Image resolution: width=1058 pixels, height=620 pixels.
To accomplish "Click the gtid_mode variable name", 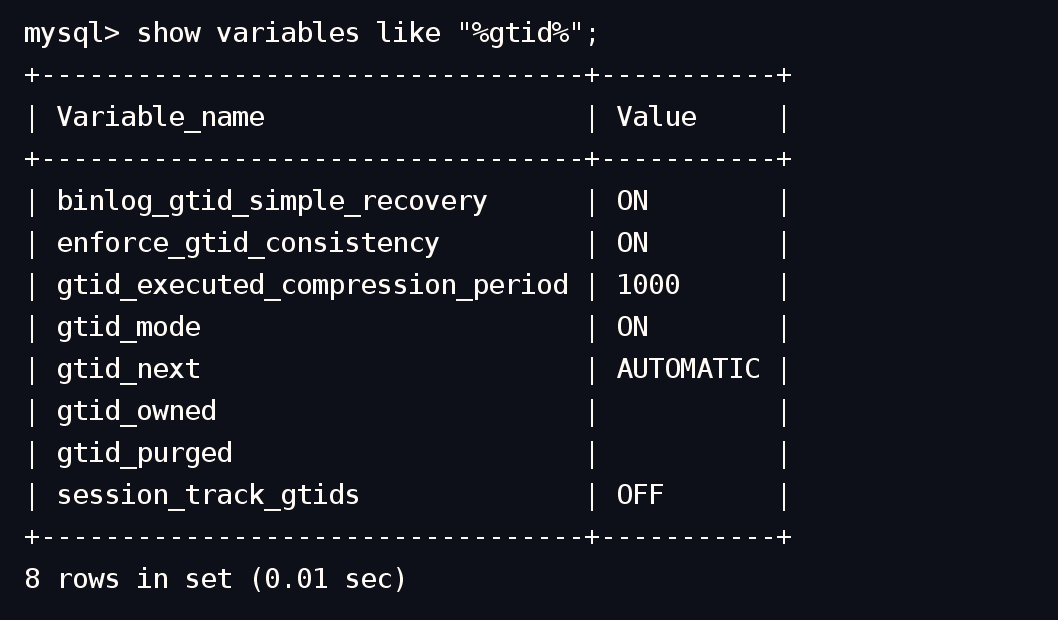I will (x=128, y=327).
